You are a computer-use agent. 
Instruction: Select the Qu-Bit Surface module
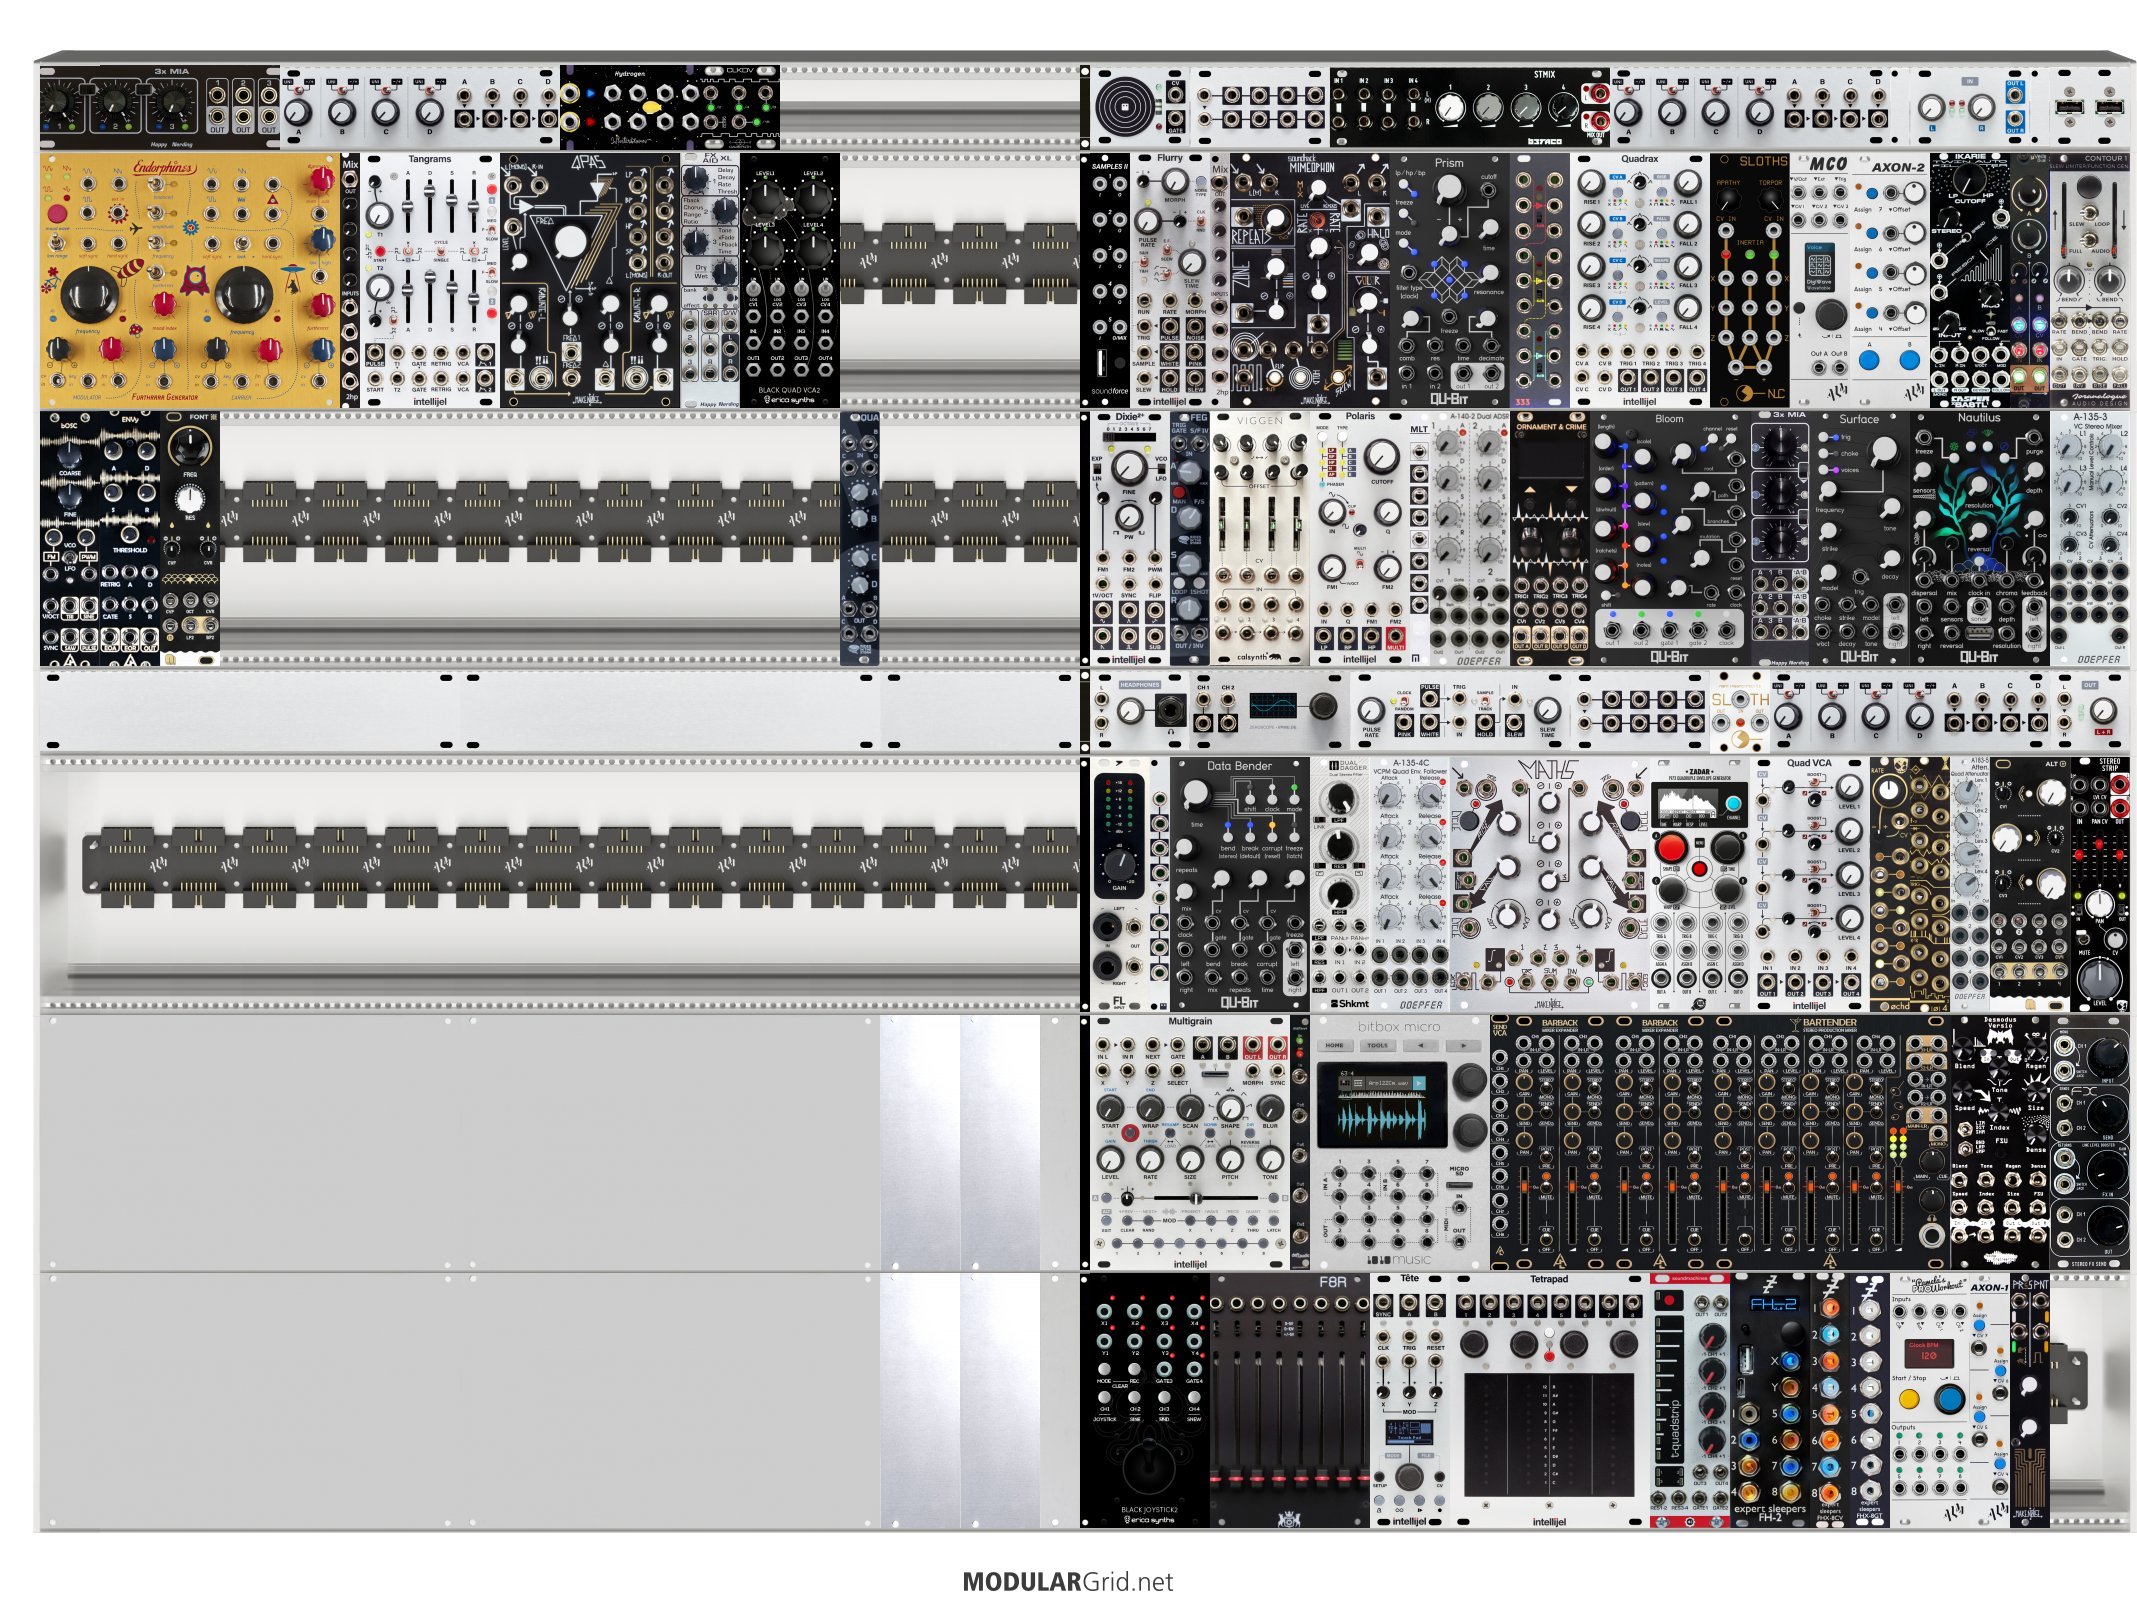[1860, 538]
